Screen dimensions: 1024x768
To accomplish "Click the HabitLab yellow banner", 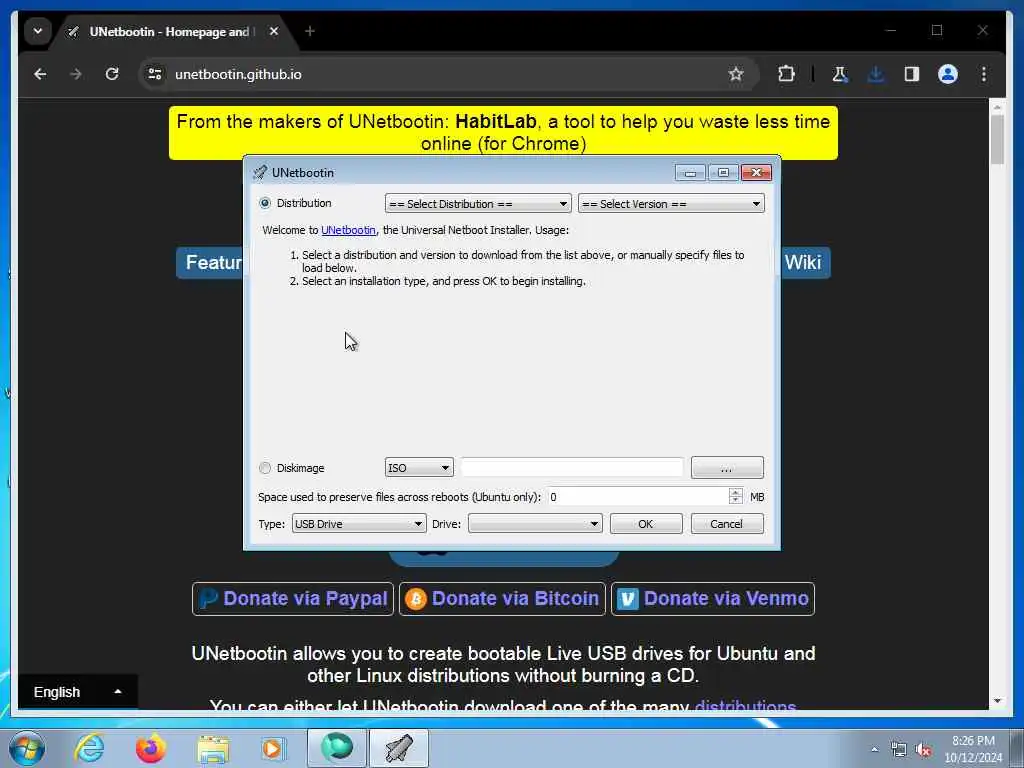I will [503, 133].
